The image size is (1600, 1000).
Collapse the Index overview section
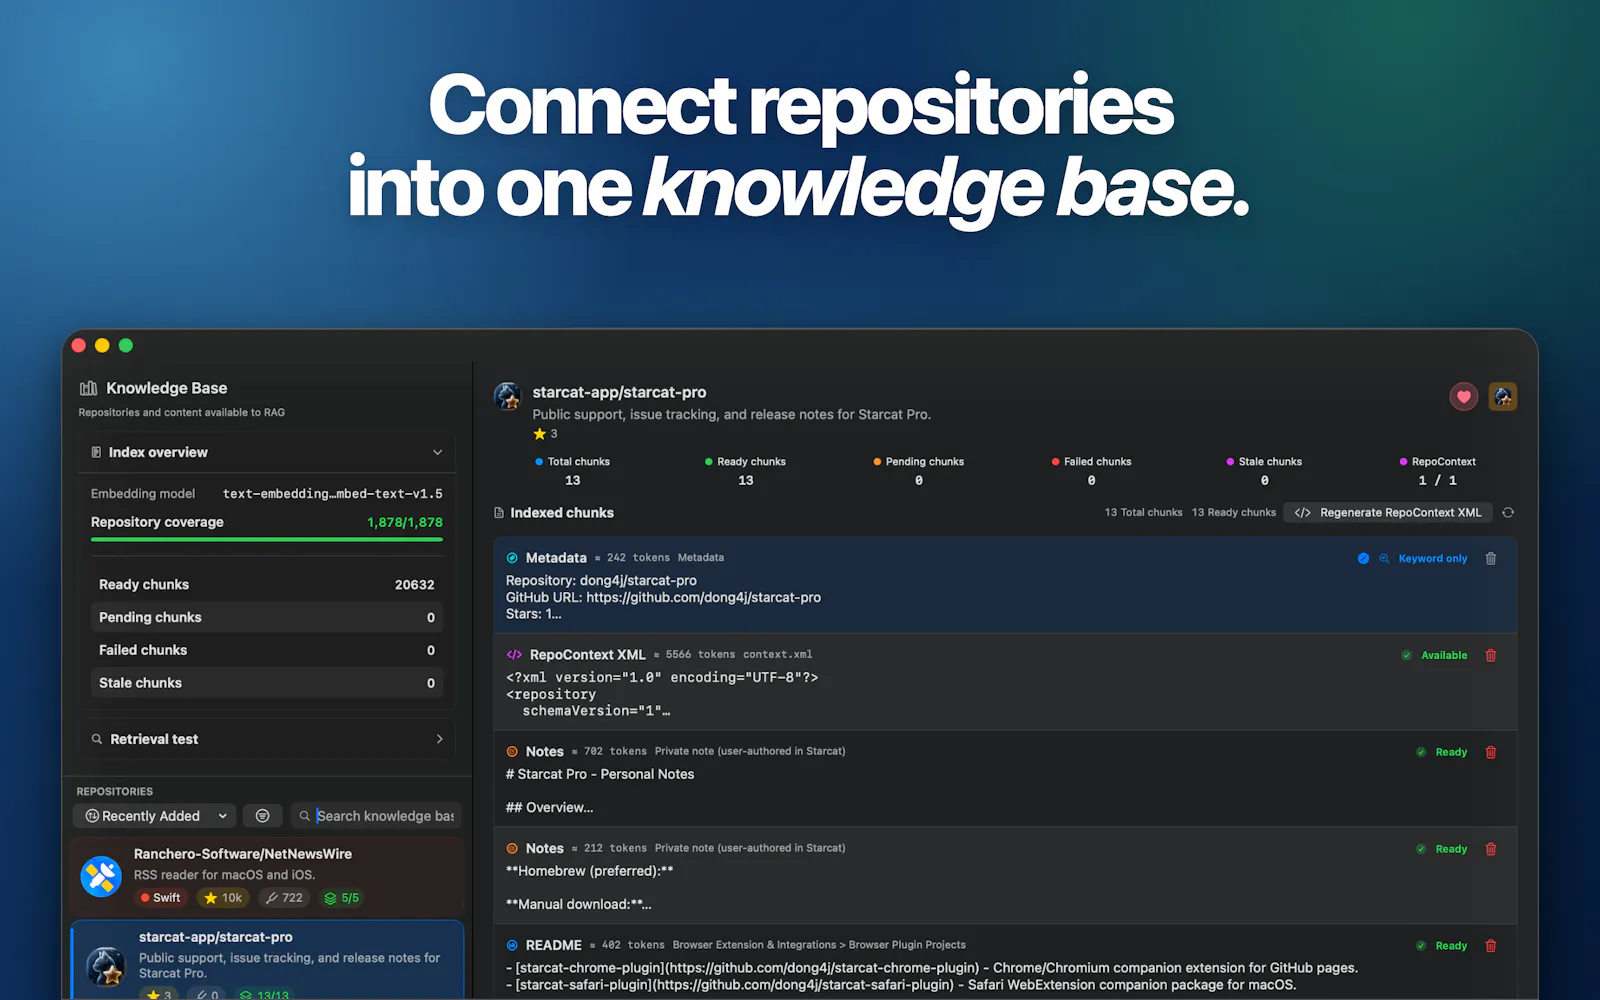pyautogui.click(x=437, y=452)
